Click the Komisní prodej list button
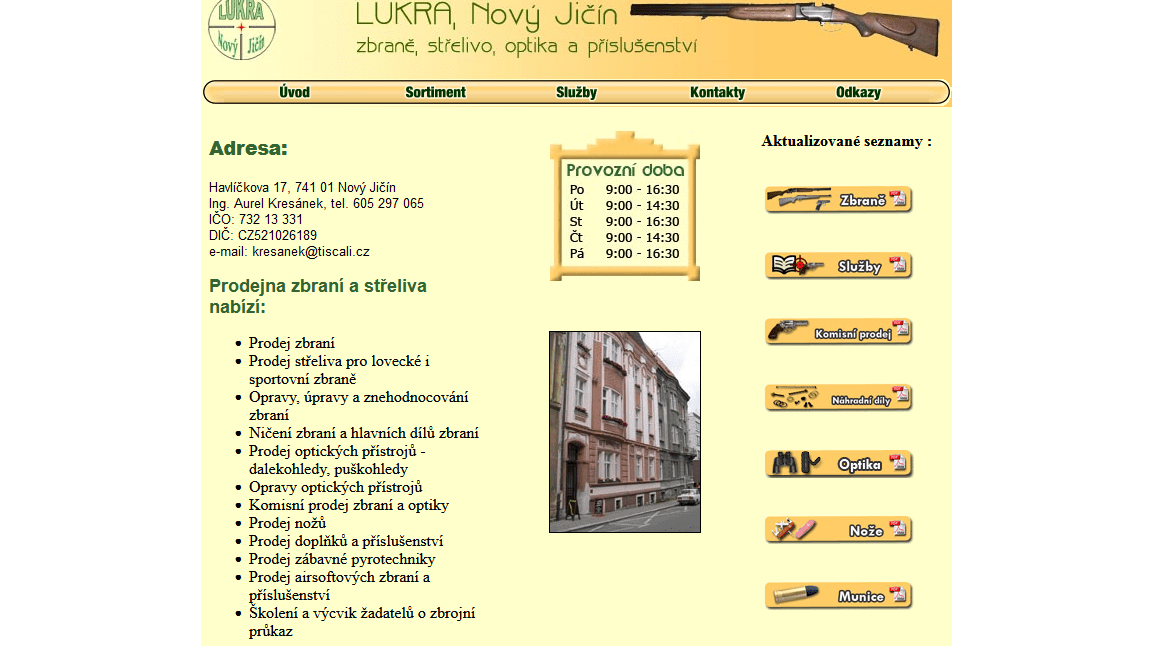This screenshot has width=1163, height=646. coord(838,332)
